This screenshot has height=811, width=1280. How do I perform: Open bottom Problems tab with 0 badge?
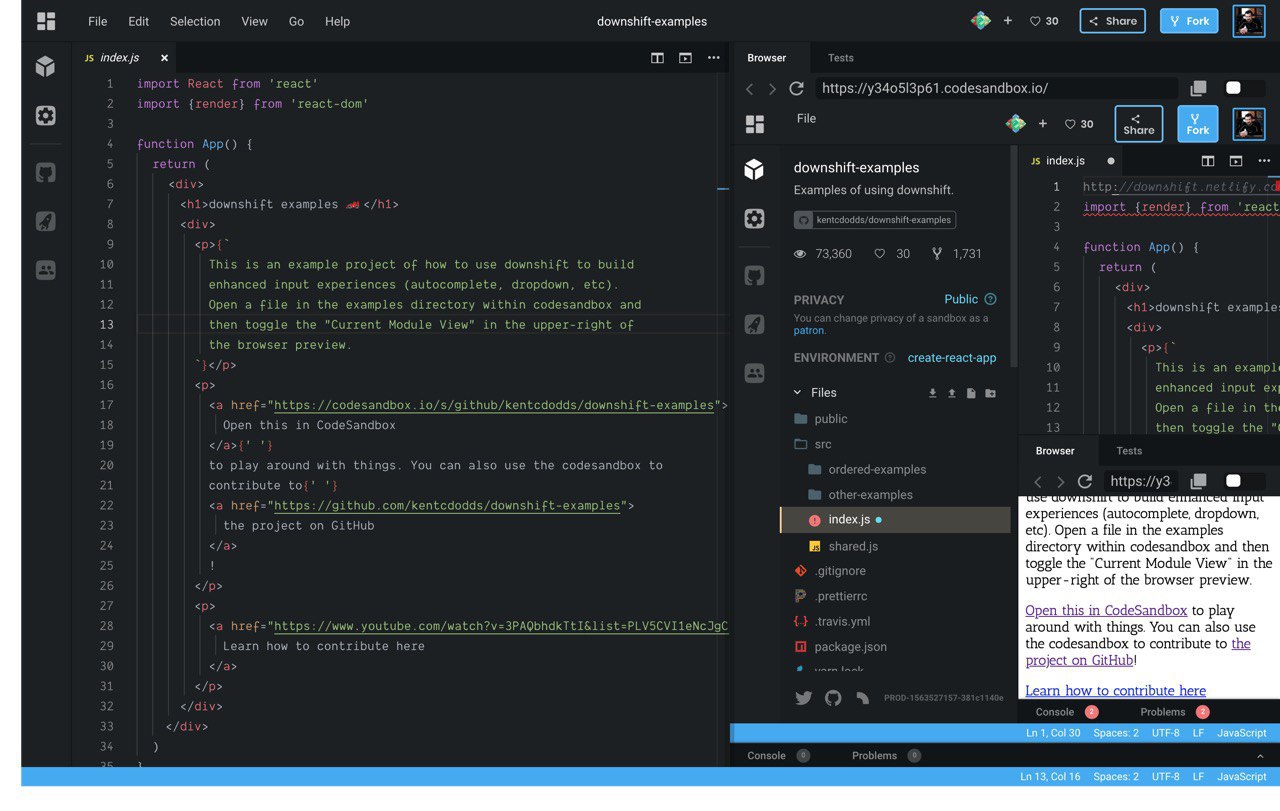click(x=886, y=756)
